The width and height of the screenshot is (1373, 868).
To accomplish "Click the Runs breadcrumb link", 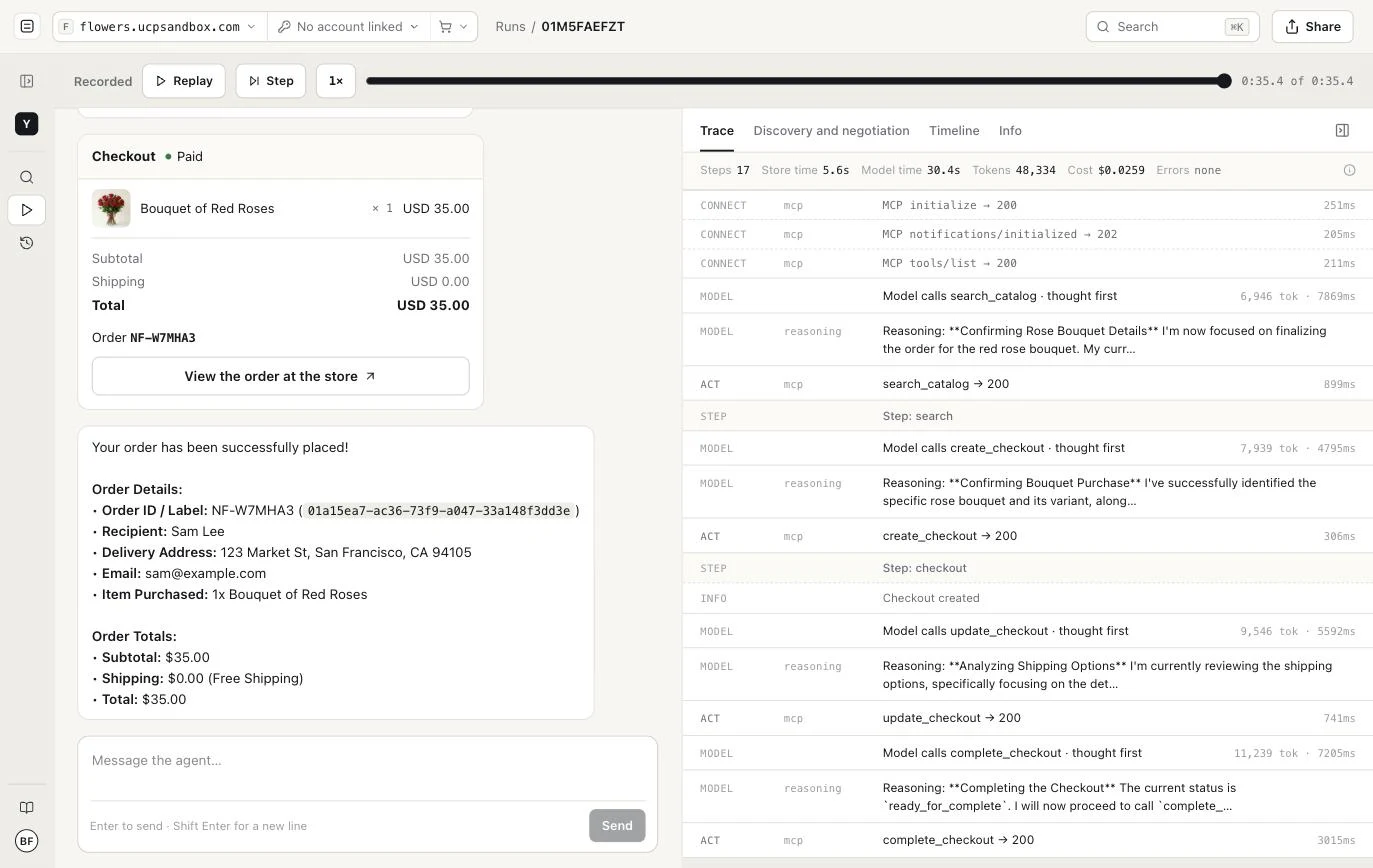I will [x=510, y=27].
